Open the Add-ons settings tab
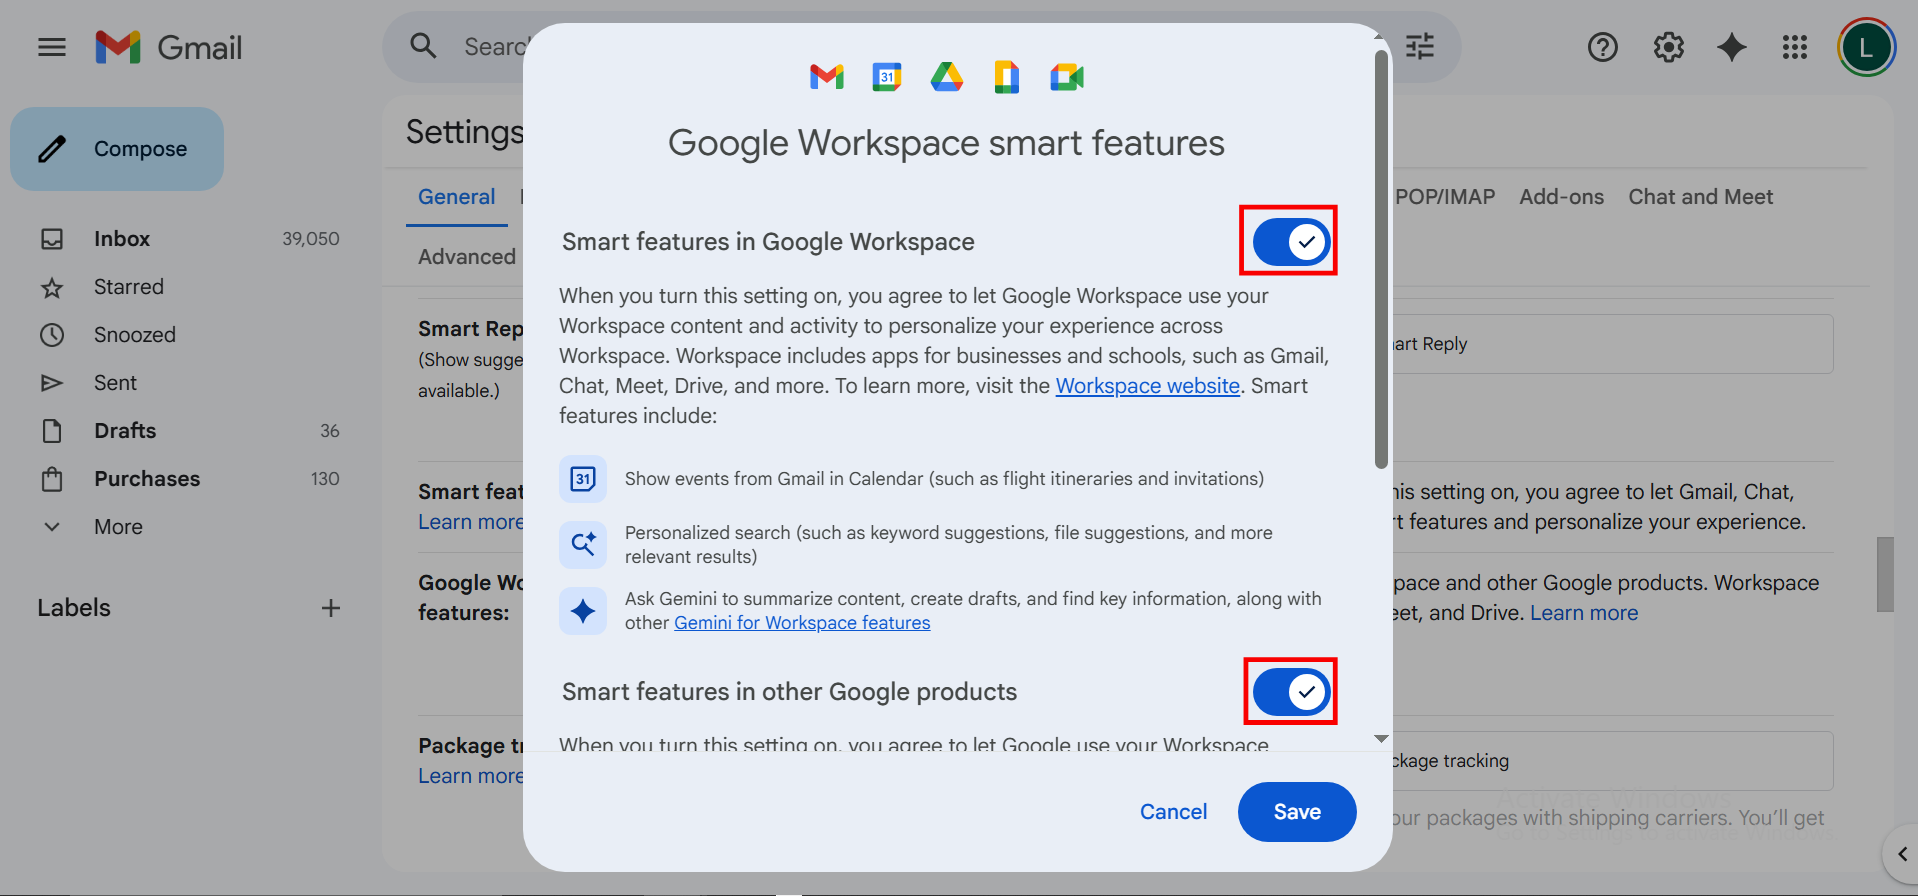Viewport: 1918px width, 896px height. 1561,197
